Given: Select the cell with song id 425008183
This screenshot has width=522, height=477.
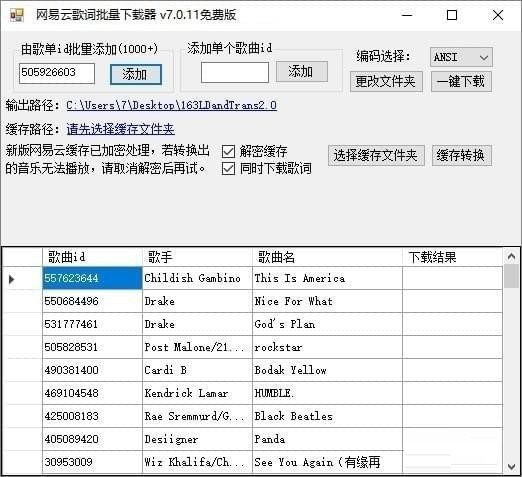Looking at the screenshot, I should pos(92,416).
